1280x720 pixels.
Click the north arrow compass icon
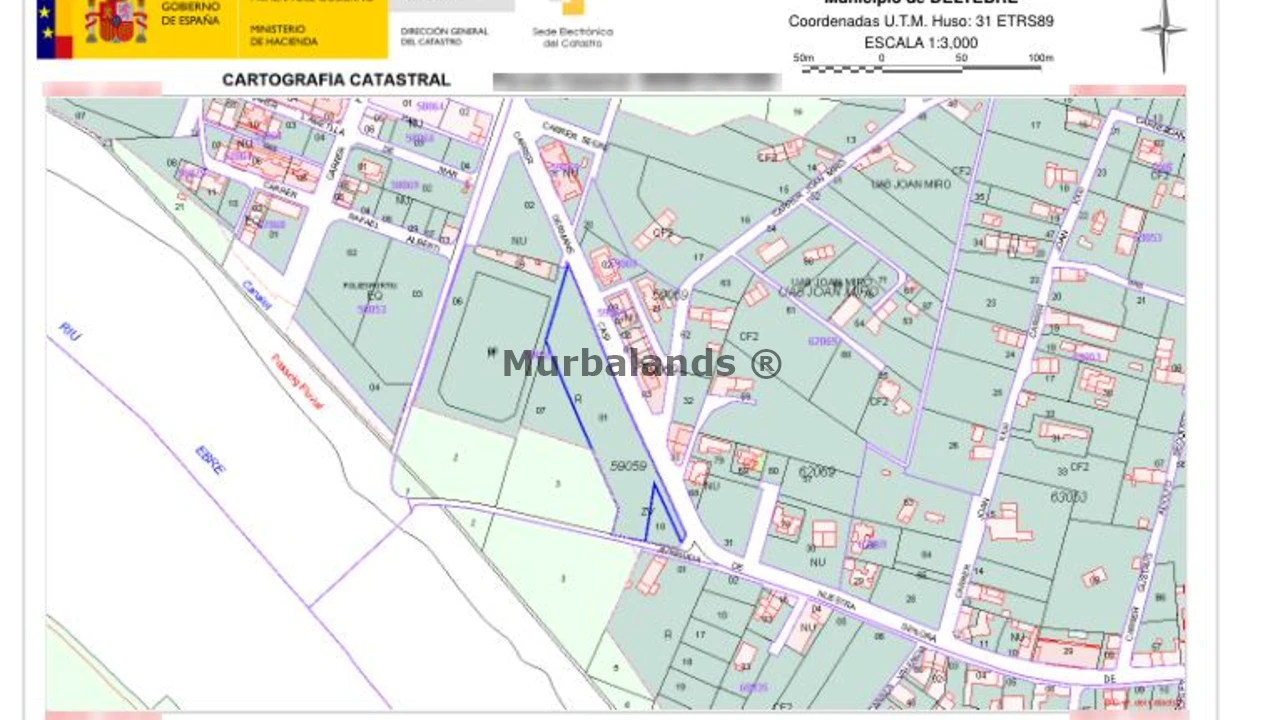[1163, 32]
